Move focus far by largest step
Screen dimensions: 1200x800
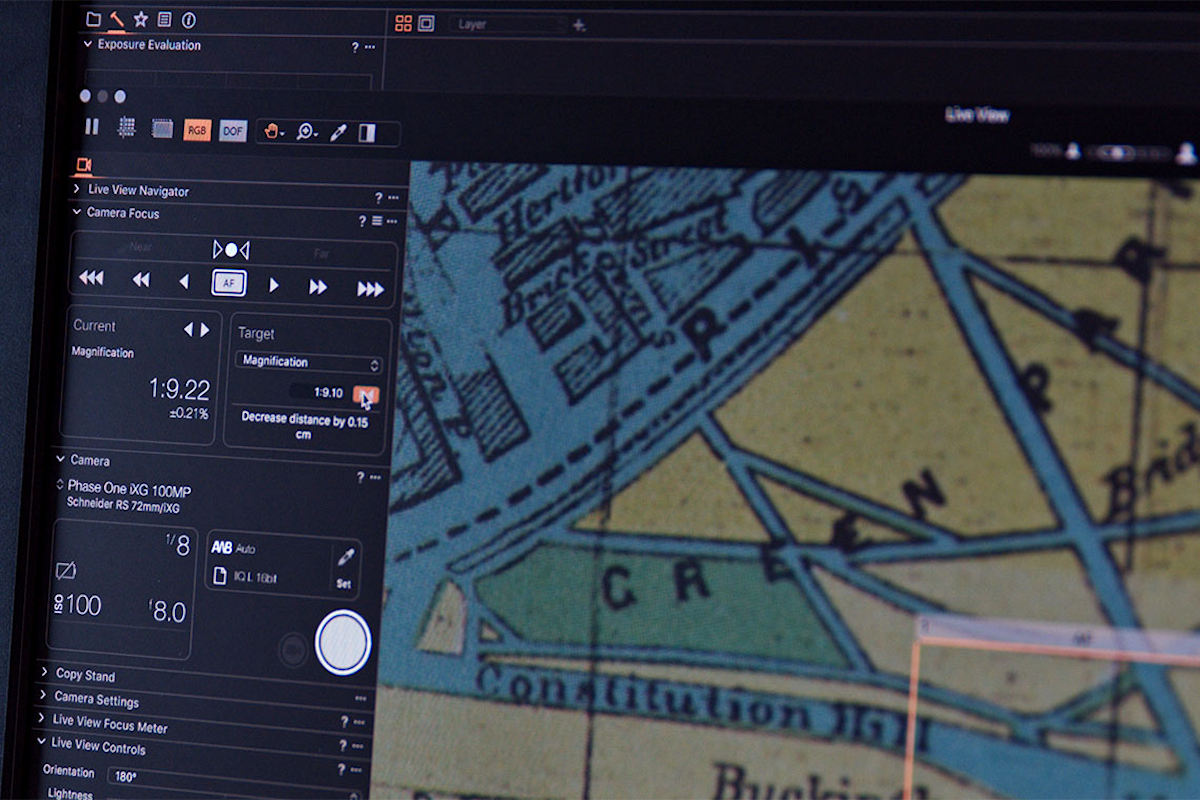coord(370,289)
